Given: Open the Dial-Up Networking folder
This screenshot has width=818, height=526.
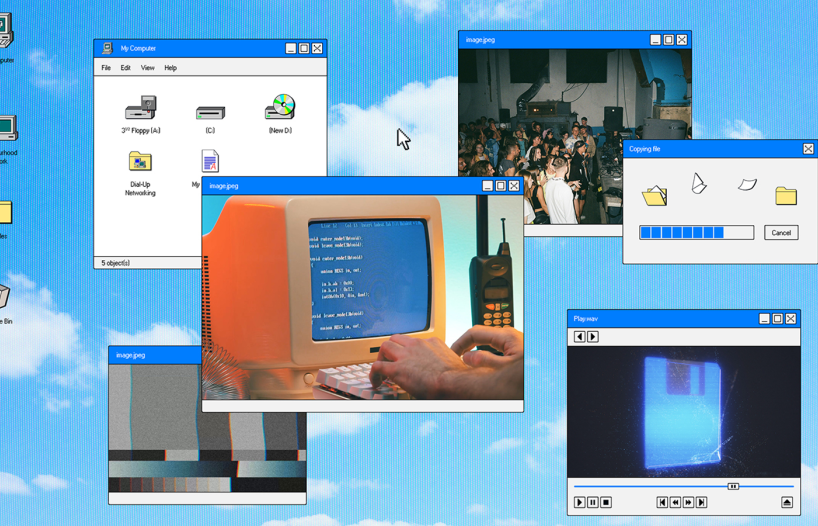Looking at the screenshot, I should click(140, 162).
